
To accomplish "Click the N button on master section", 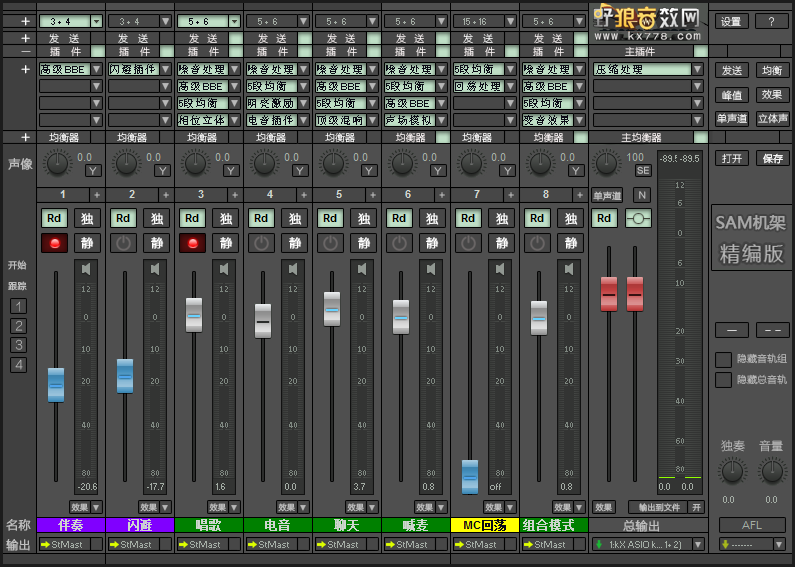I will pos(642,195).
